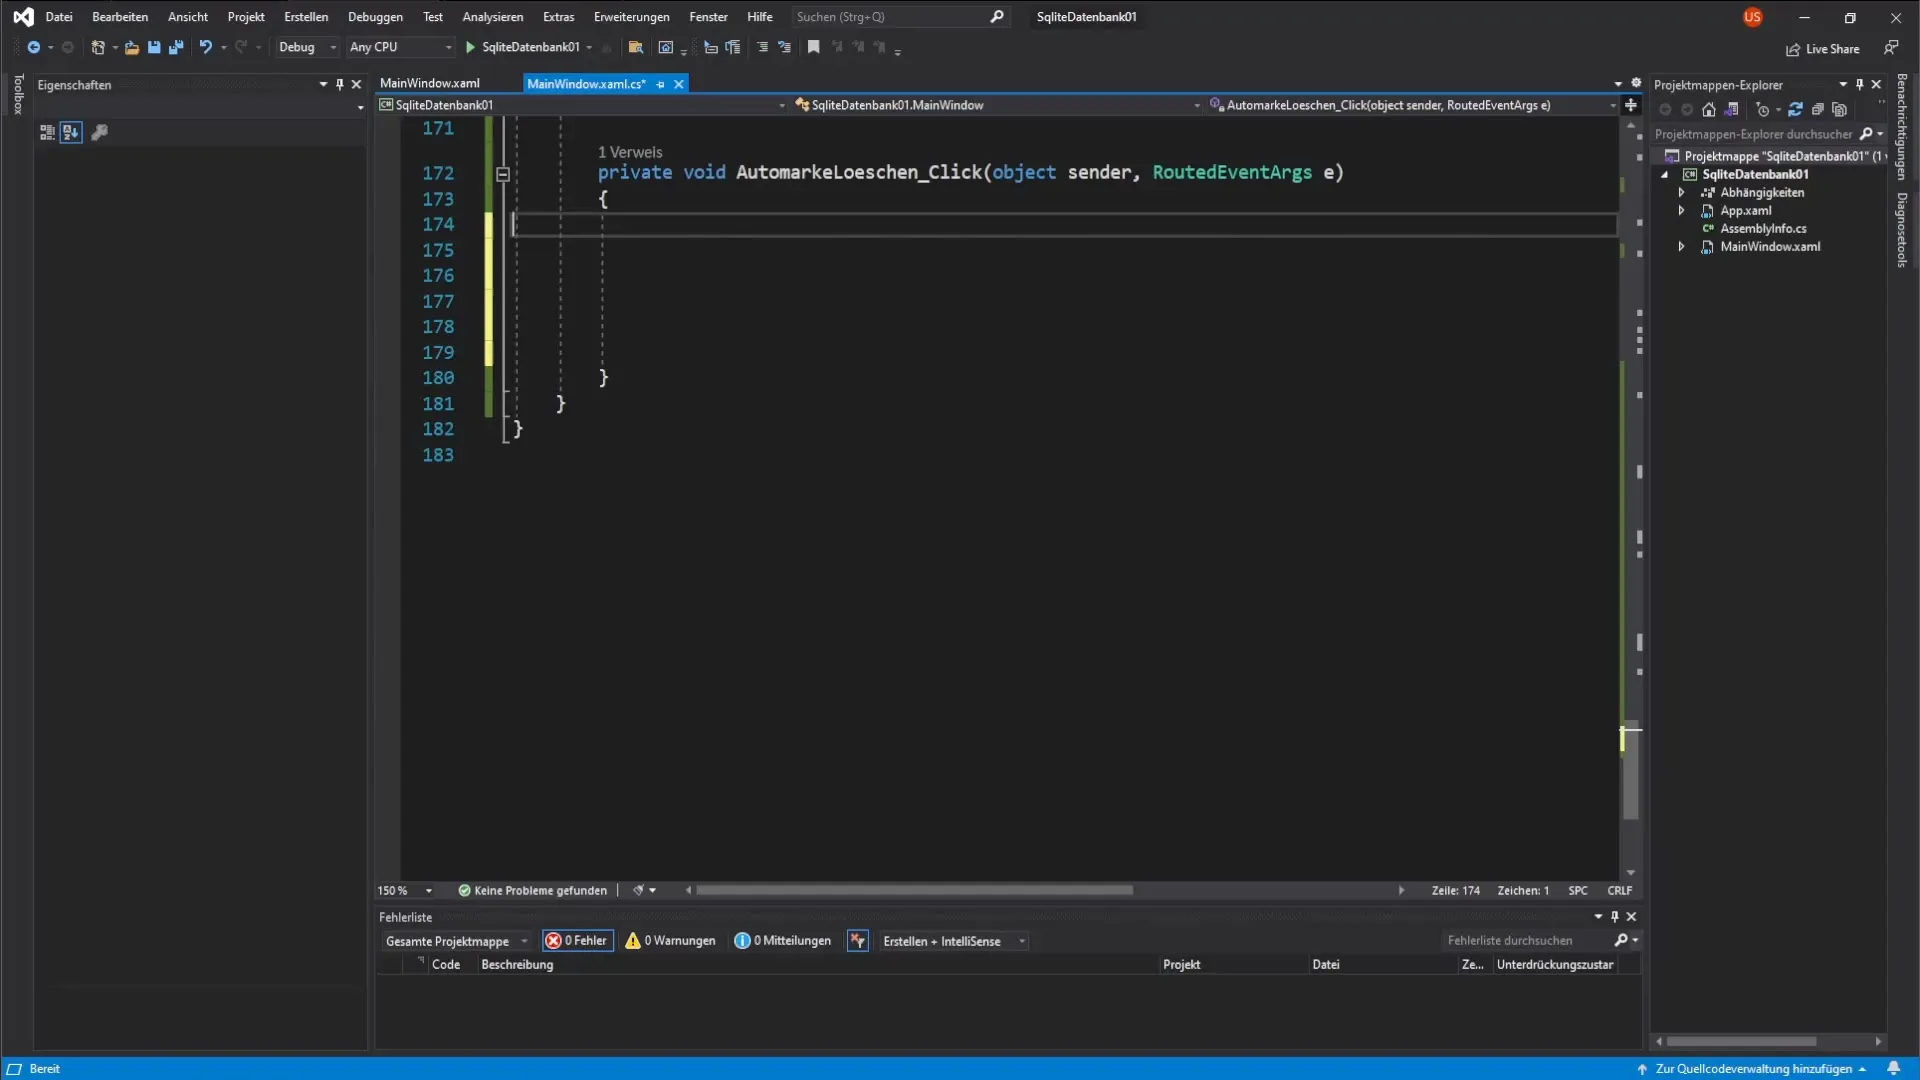The height and width of the screenshot is (1080, 1920).
Task: Click the save all files icon
Action: click(x=176, y=47)
